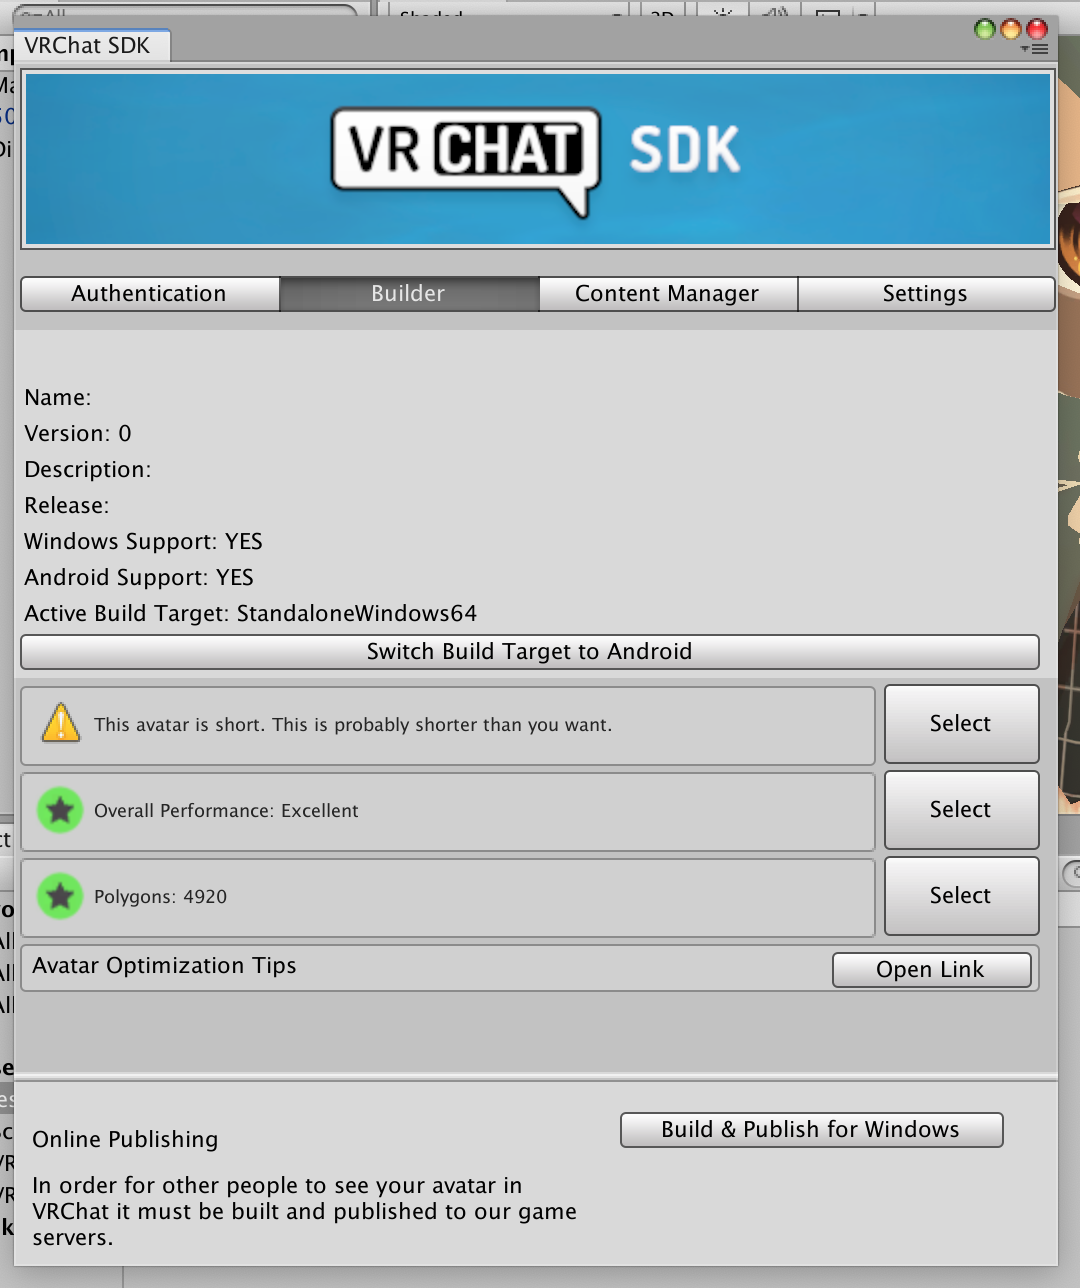Screen dimensions: 1080x1288
Task: Click the green star icon for Overall Performance
Action: (x=60, y=810)
